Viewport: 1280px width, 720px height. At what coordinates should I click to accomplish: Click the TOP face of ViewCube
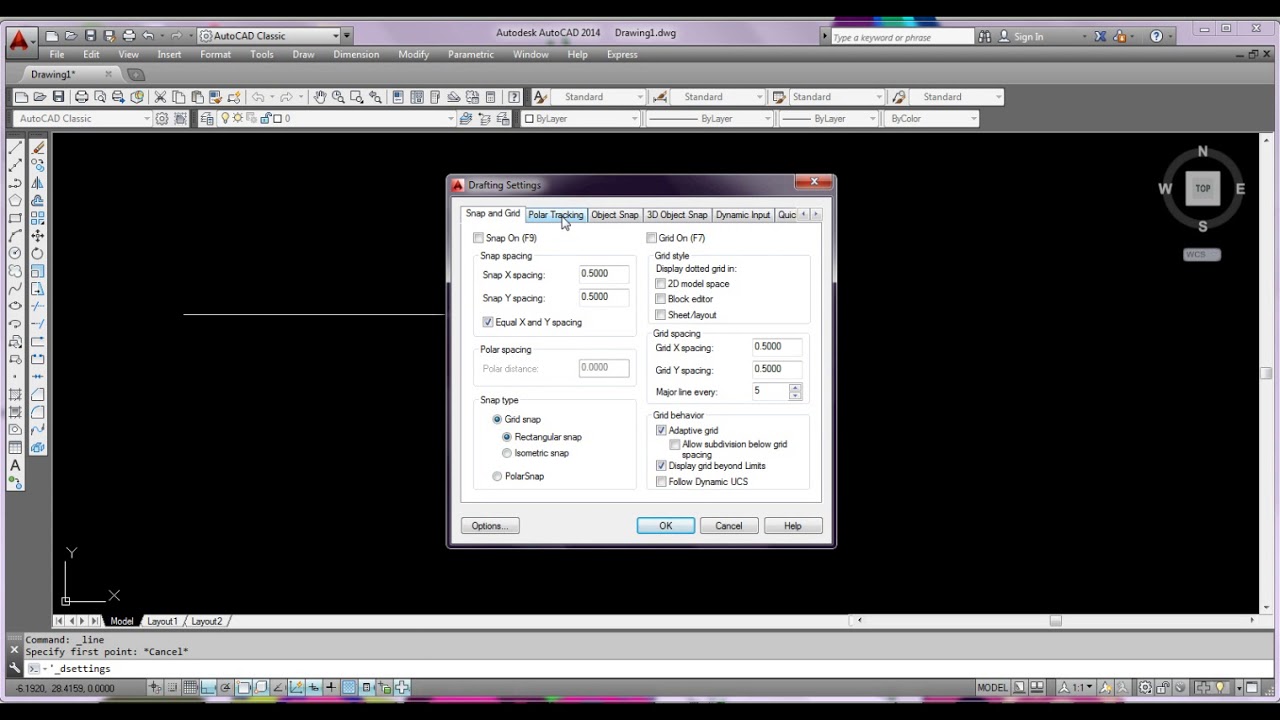pos(1203,188)
